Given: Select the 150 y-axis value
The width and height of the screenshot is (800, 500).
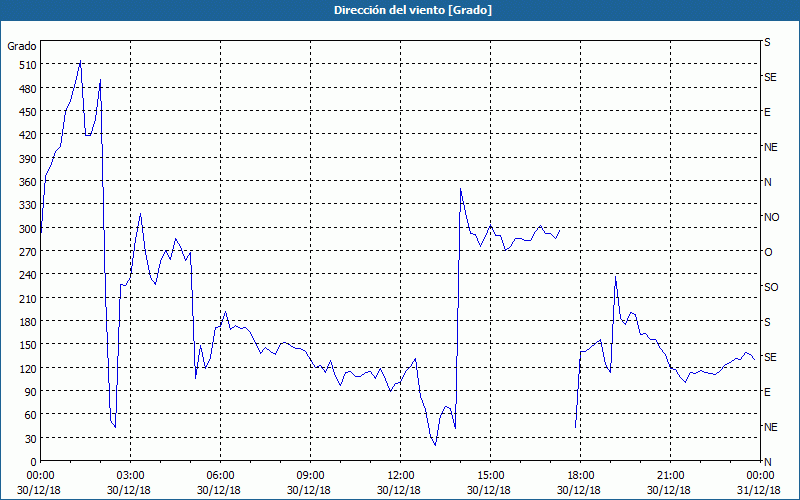Looking at the screenshot, I should tap(28, 345).
